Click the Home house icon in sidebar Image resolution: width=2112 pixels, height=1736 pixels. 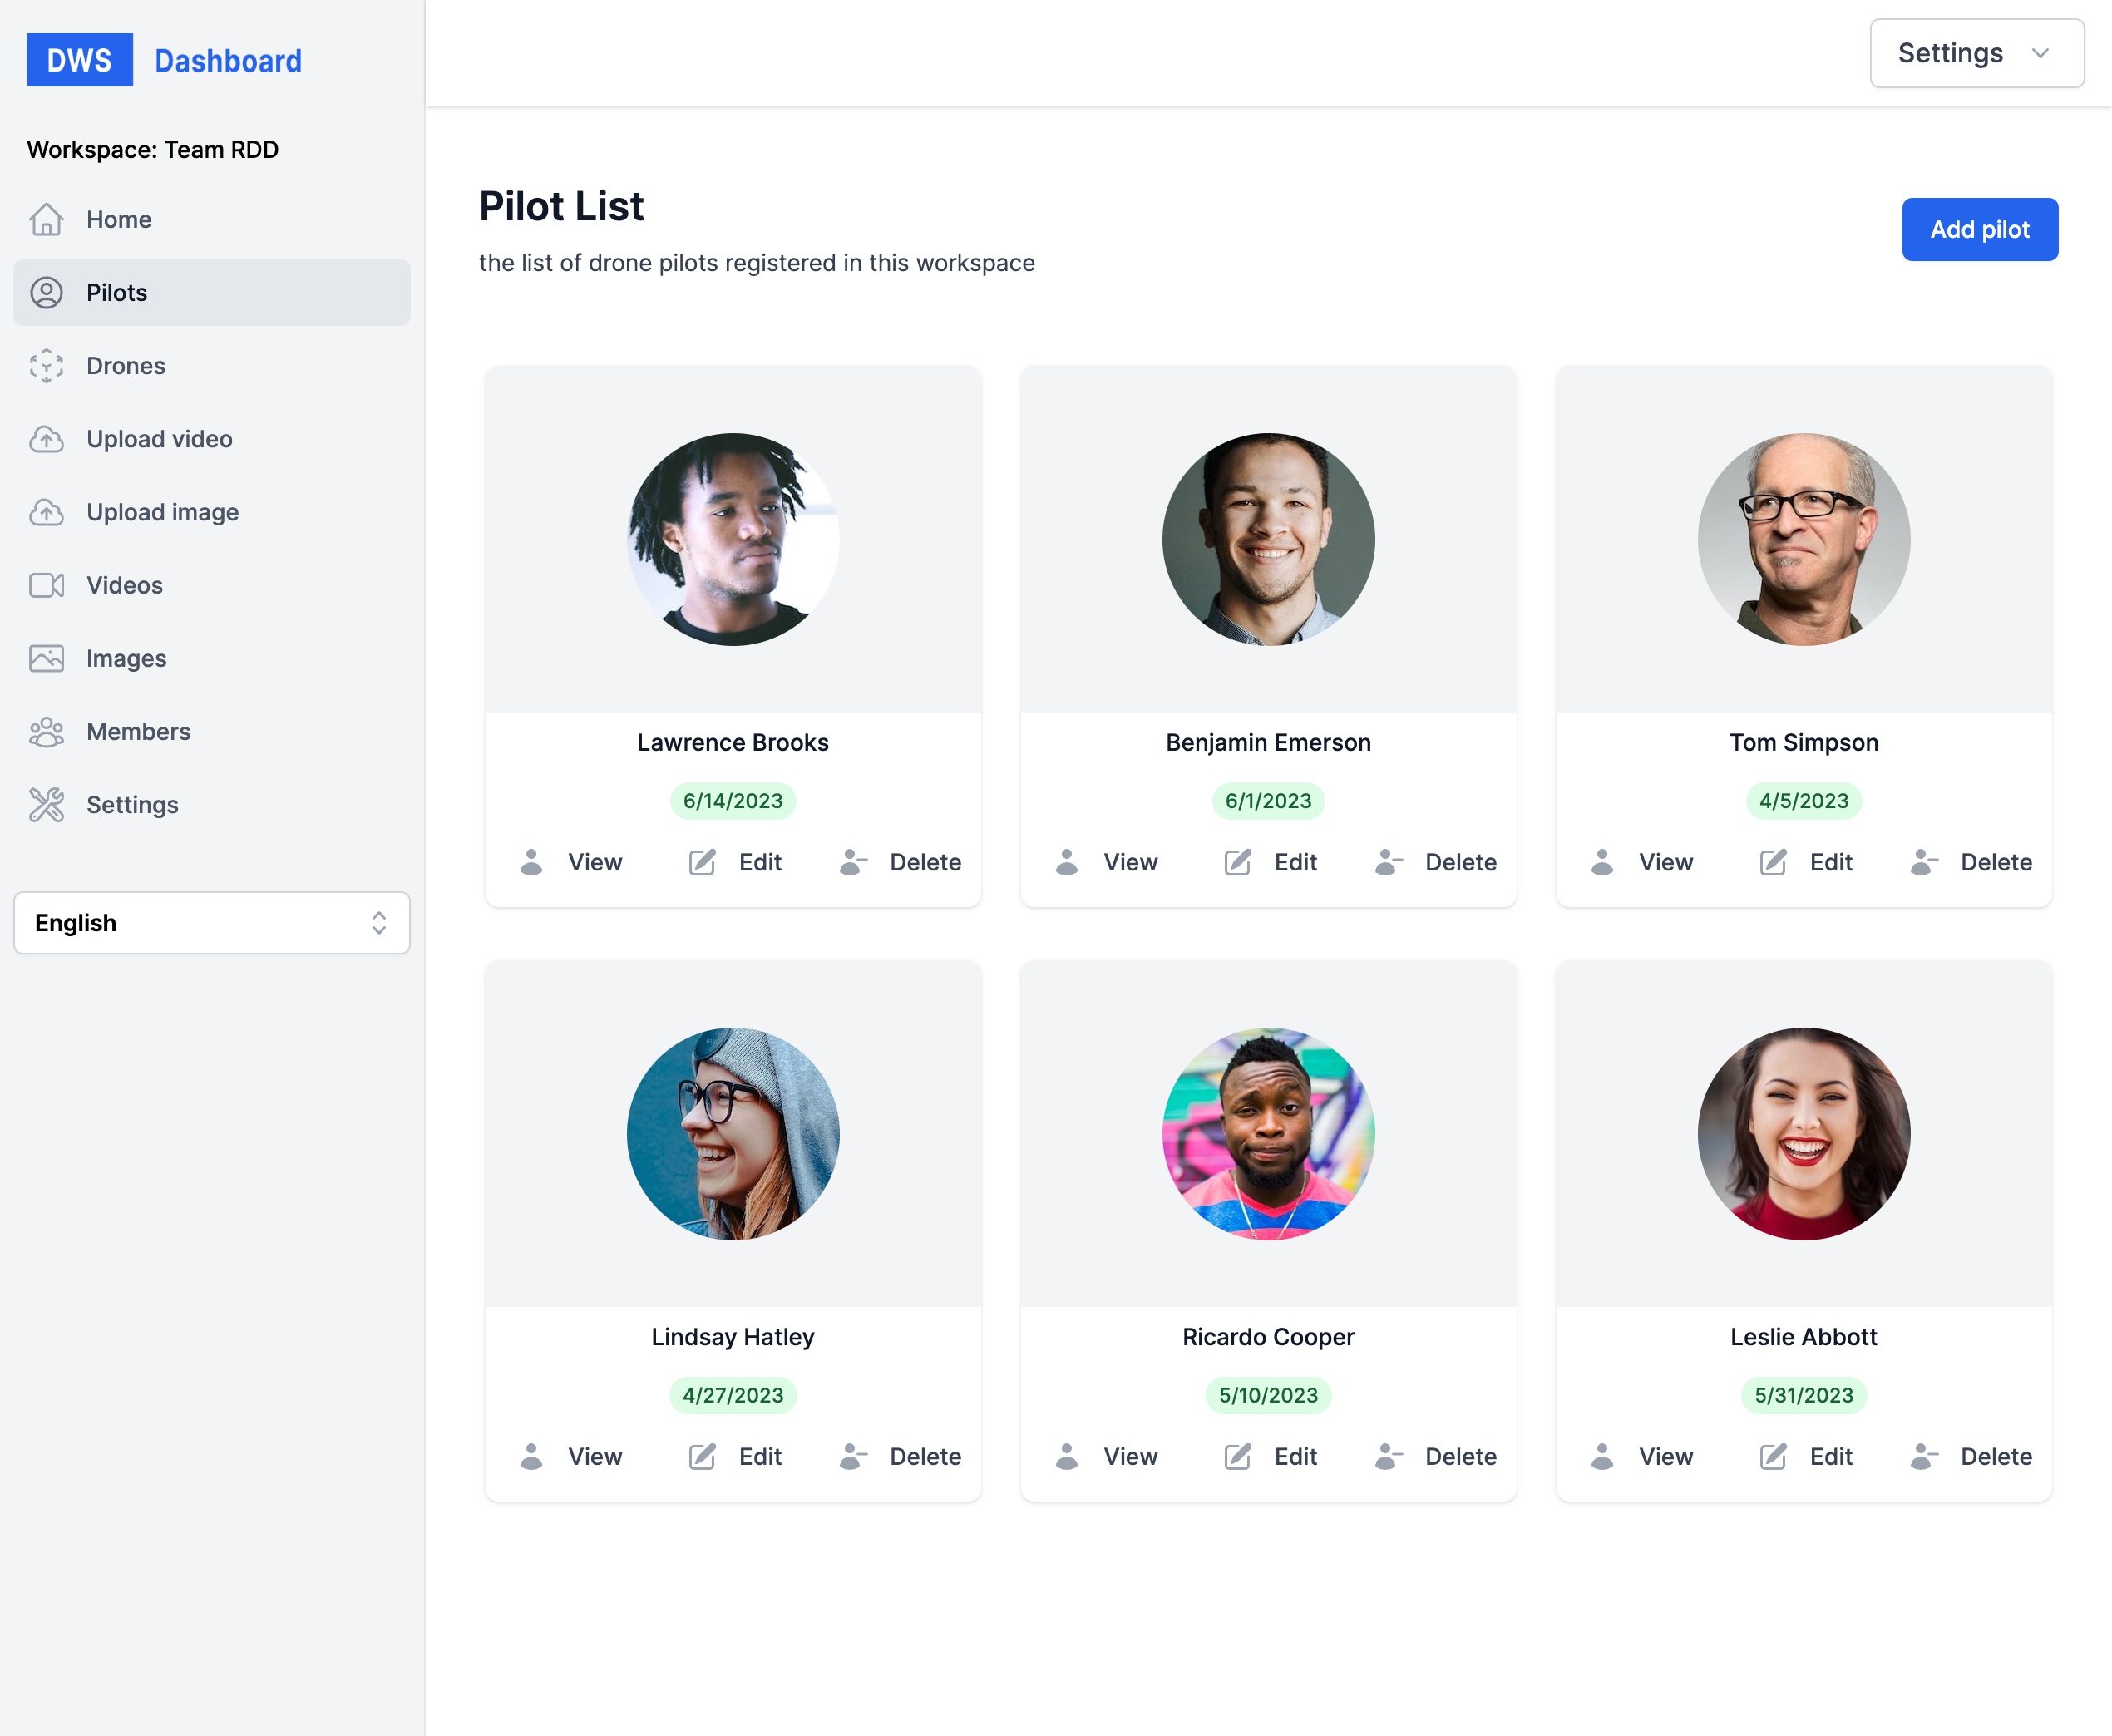pyautogui.click(x=46, y=219)
